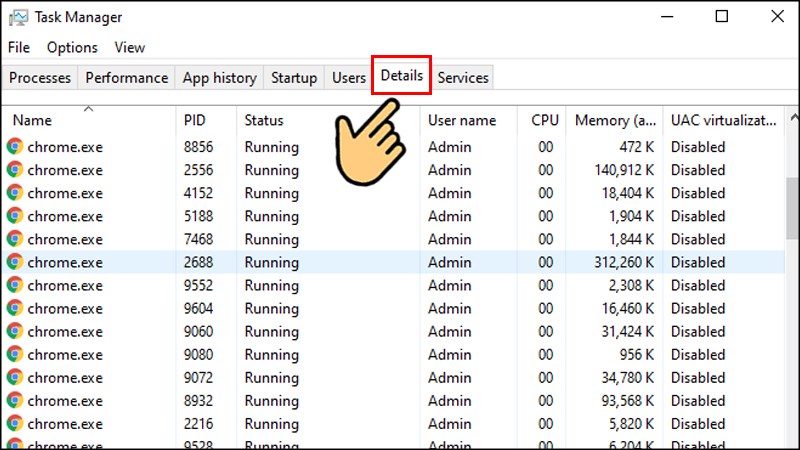Screen dimensions: 800x450
Task: Sort by the Name column header
Action: tap(89, 120)
